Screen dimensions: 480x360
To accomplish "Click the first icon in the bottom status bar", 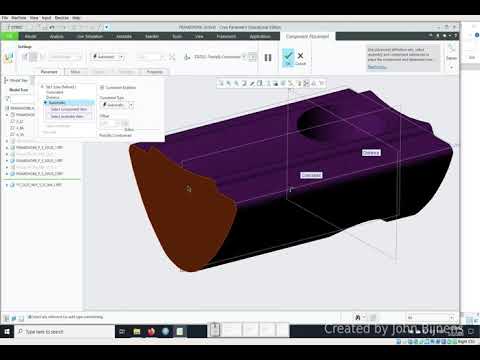I will [6, 318].
